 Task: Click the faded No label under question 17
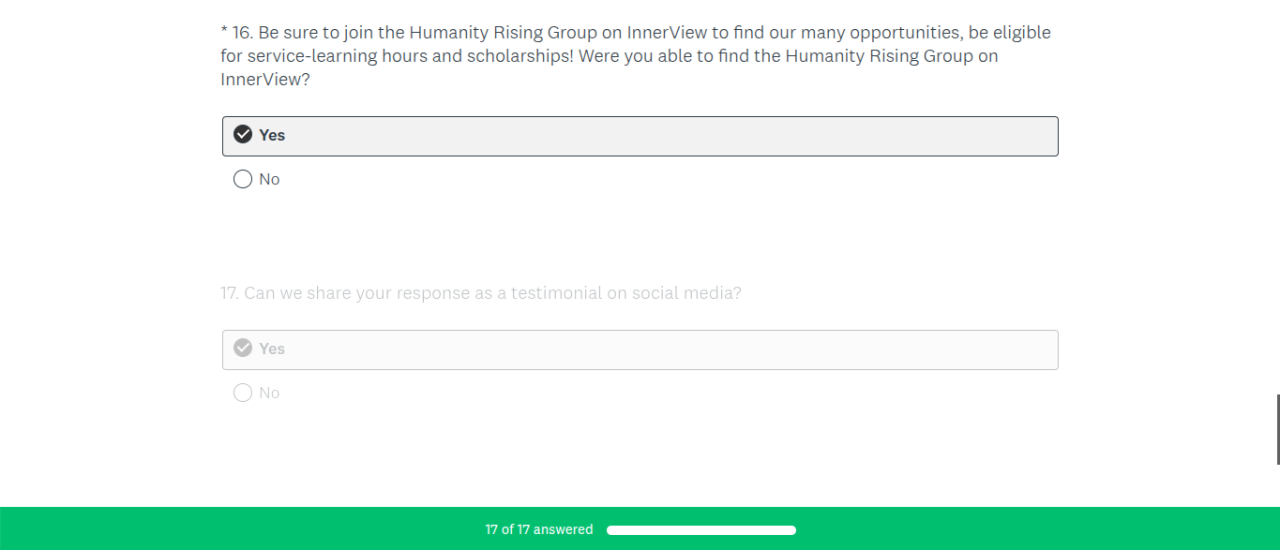[x=269, y=393]
